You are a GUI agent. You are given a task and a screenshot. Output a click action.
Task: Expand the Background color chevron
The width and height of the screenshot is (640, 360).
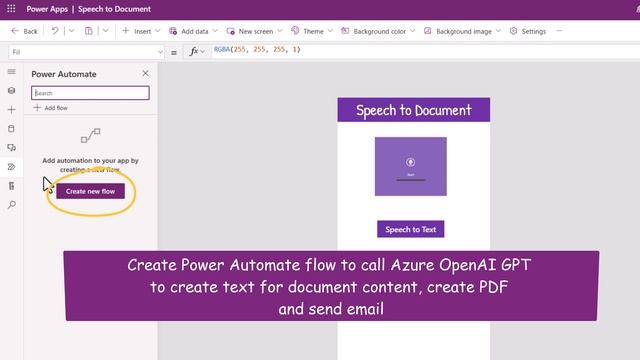coord(413,31)
